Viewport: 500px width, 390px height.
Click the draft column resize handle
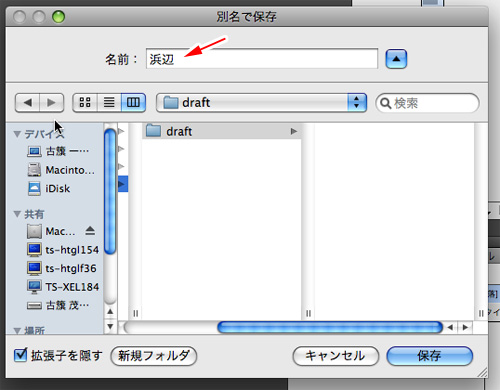coord(308,313)
